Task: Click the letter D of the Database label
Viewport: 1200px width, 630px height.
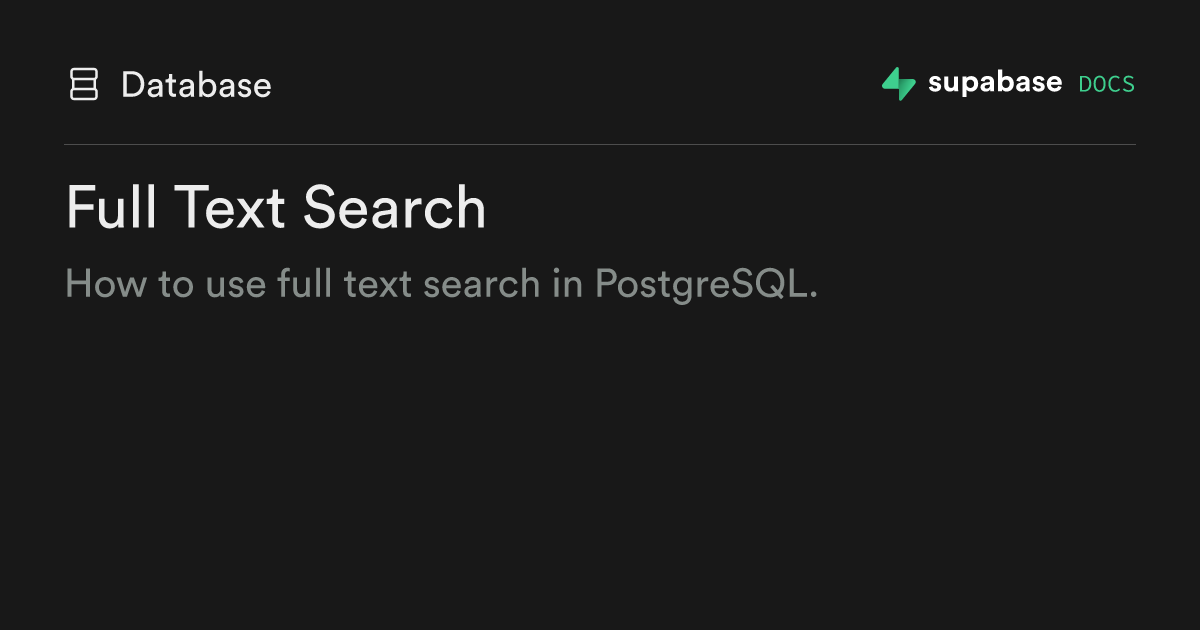Action: pos(132,85)
